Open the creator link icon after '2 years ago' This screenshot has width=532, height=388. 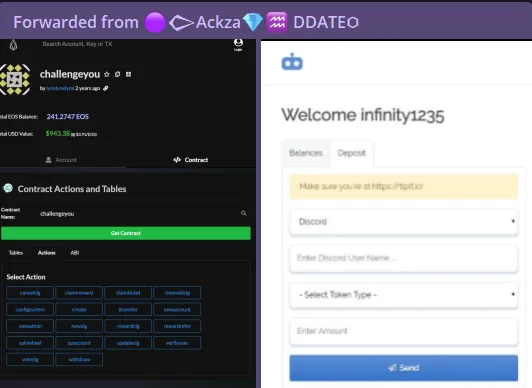coord(106,88)
